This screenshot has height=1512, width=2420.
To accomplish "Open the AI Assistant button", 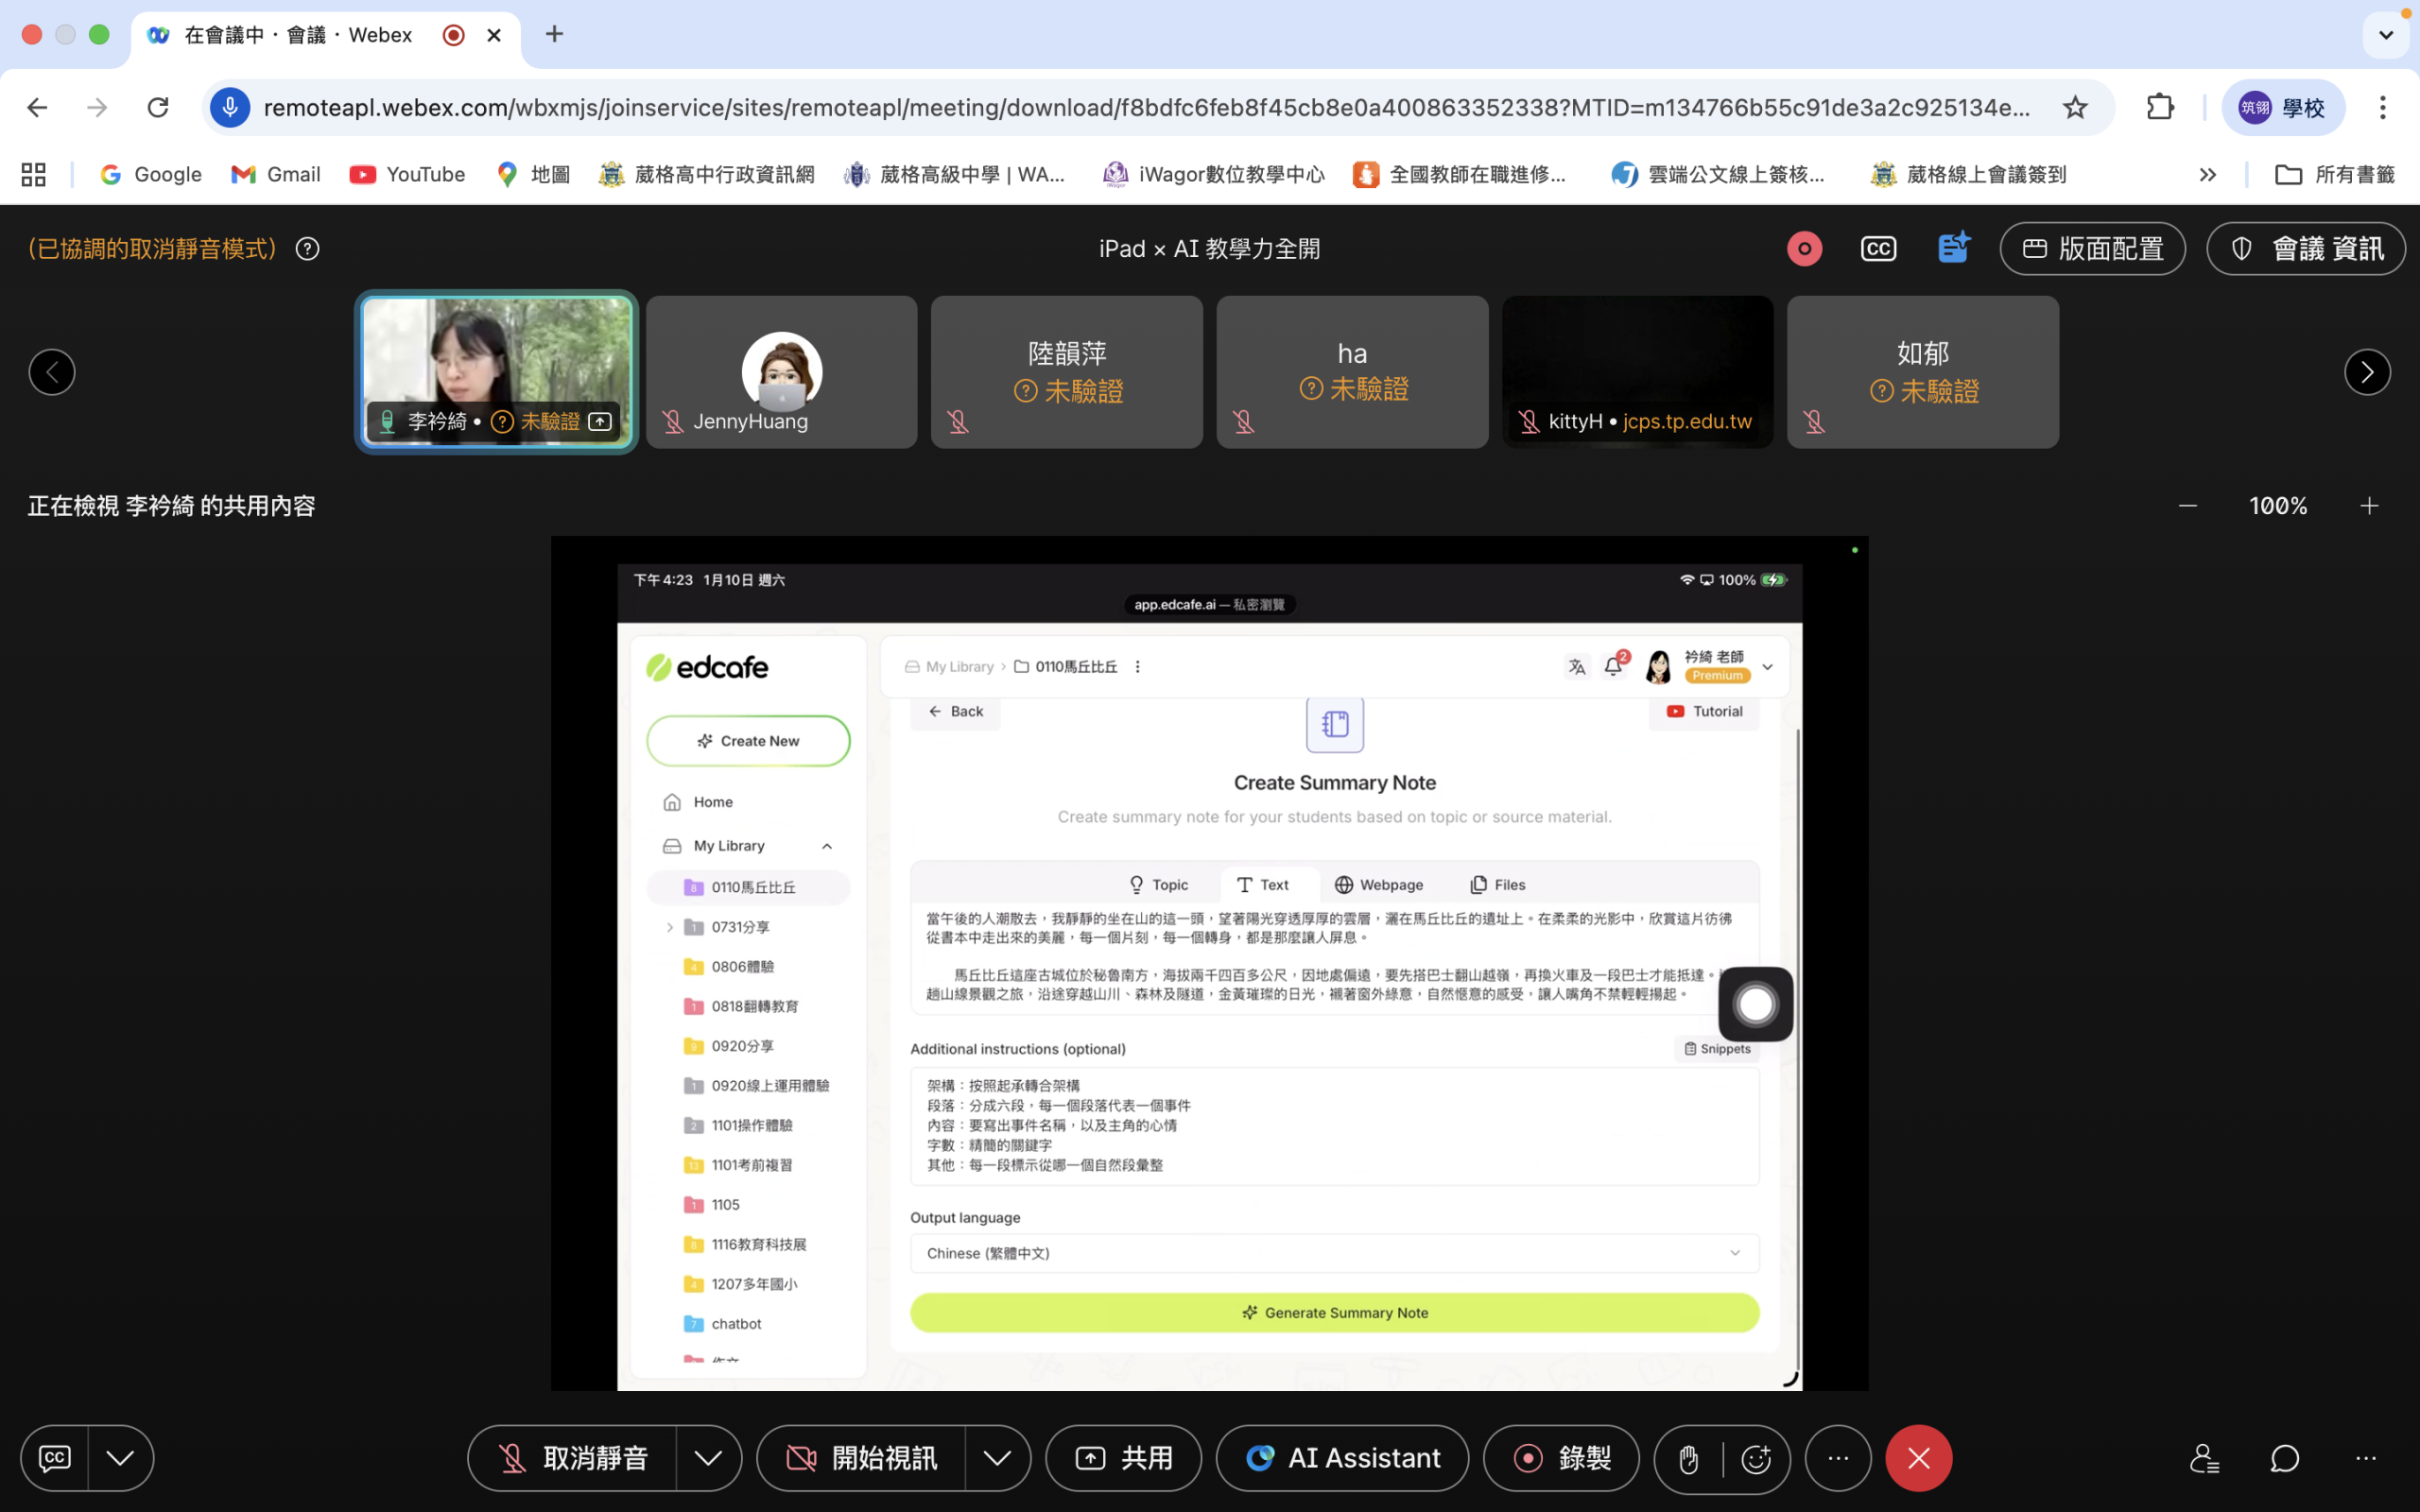I will click(x=1342, y=1459).
